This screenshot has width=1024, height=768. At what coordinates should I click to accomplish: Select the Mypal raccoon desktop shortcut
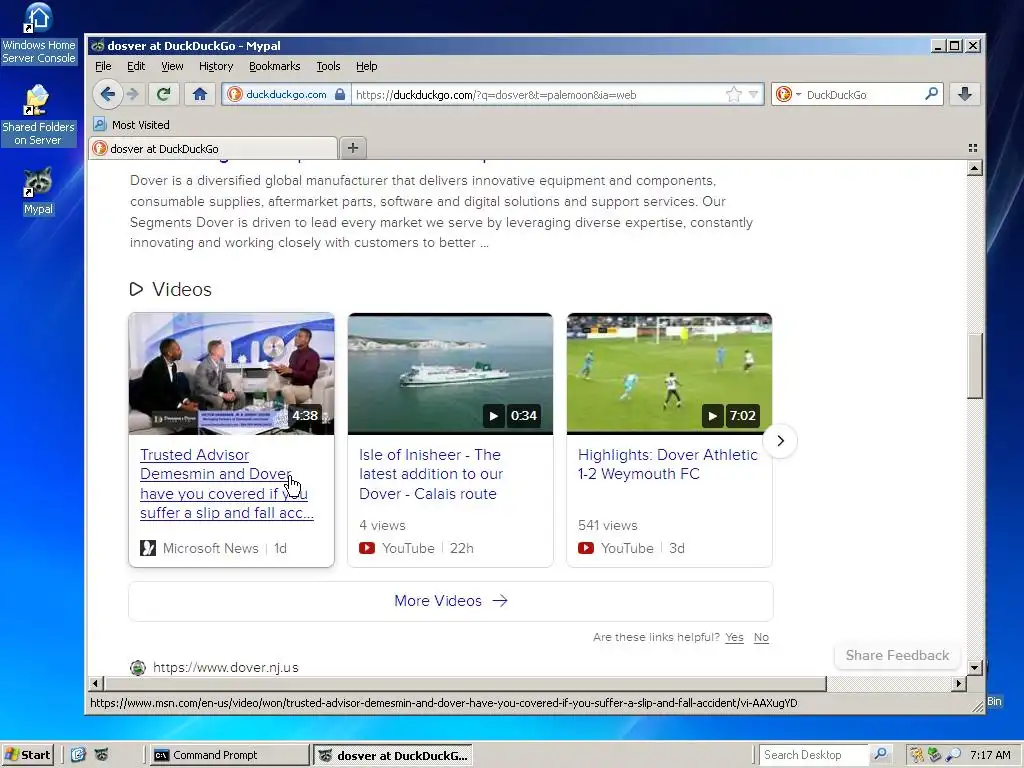tap(38, 191)
